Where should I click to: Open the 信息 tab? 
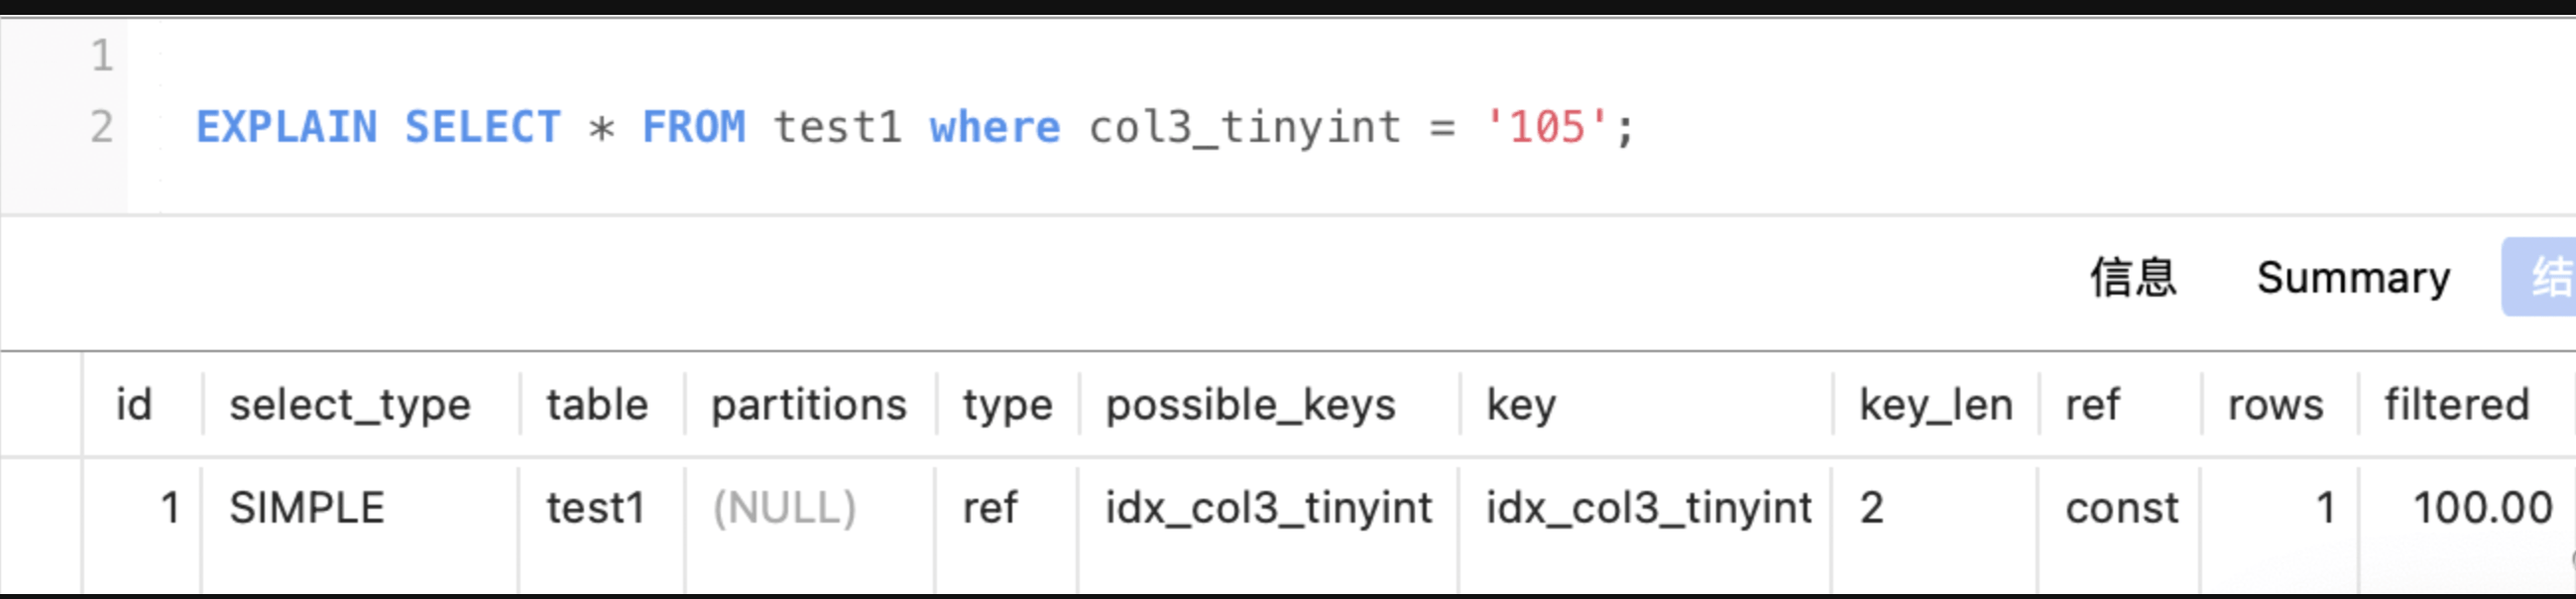point(2132,277)
